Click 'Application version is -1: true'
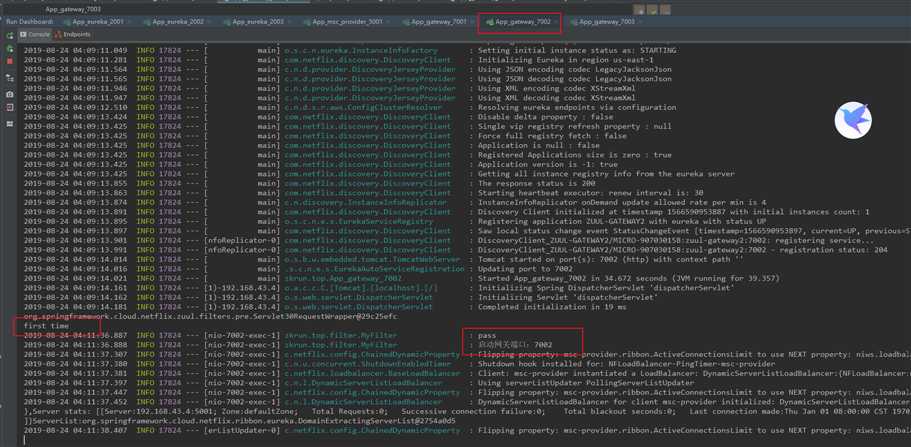The width and height of the screenshot is (911, 447). (x=548, y=165)
